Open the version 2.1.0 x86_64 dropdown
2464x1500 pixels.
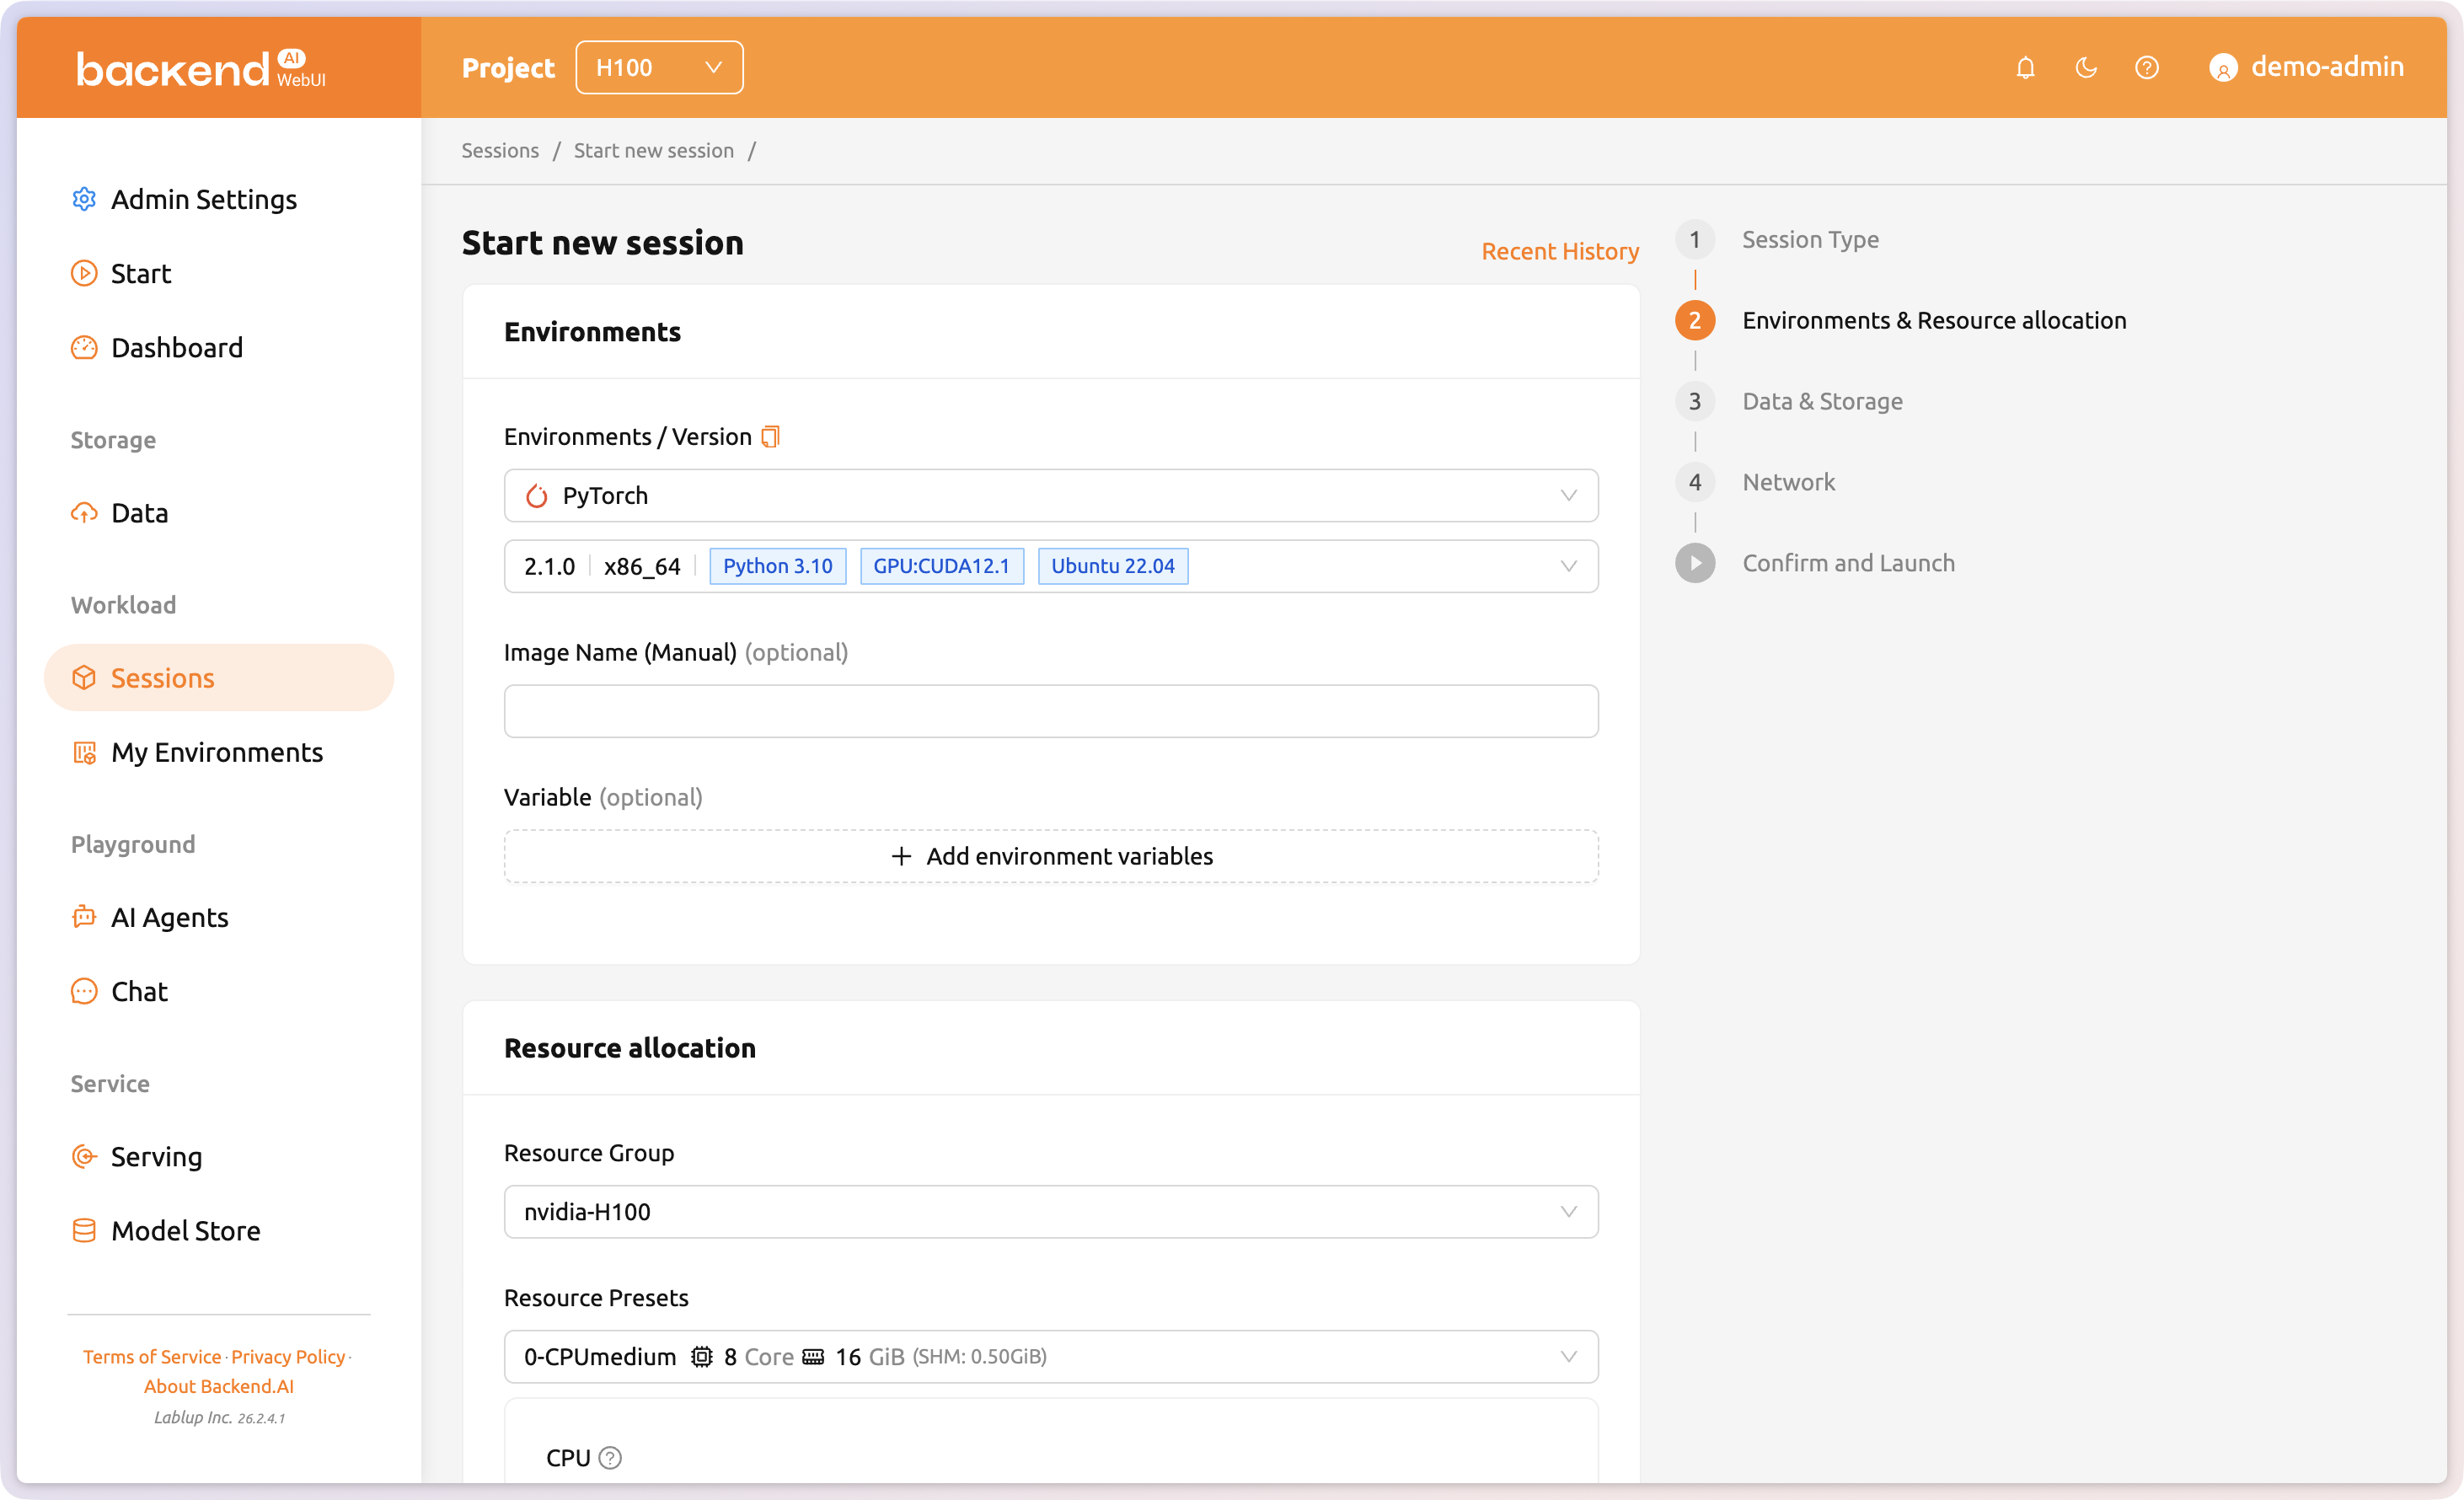[x=1050, y=566]
